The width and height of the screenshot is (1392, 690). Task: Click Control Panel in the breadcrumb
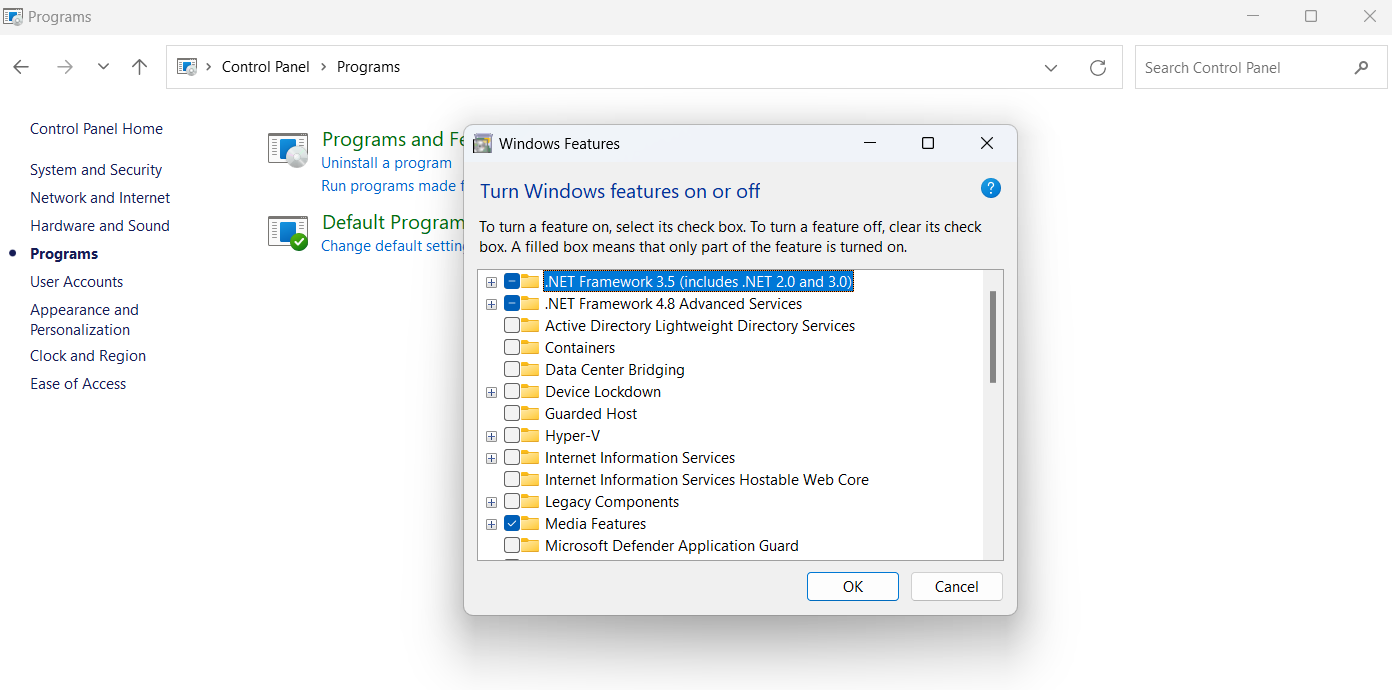[x=266, y=67]
